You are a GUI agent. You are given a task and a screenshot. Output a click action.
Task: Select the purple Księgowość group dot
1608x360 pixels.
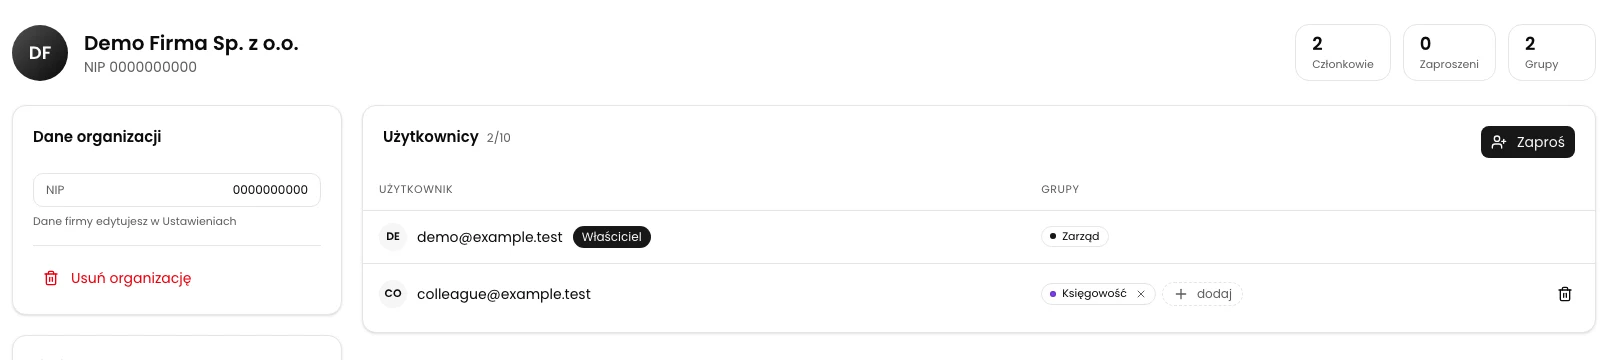click(x=1053, y=294)
